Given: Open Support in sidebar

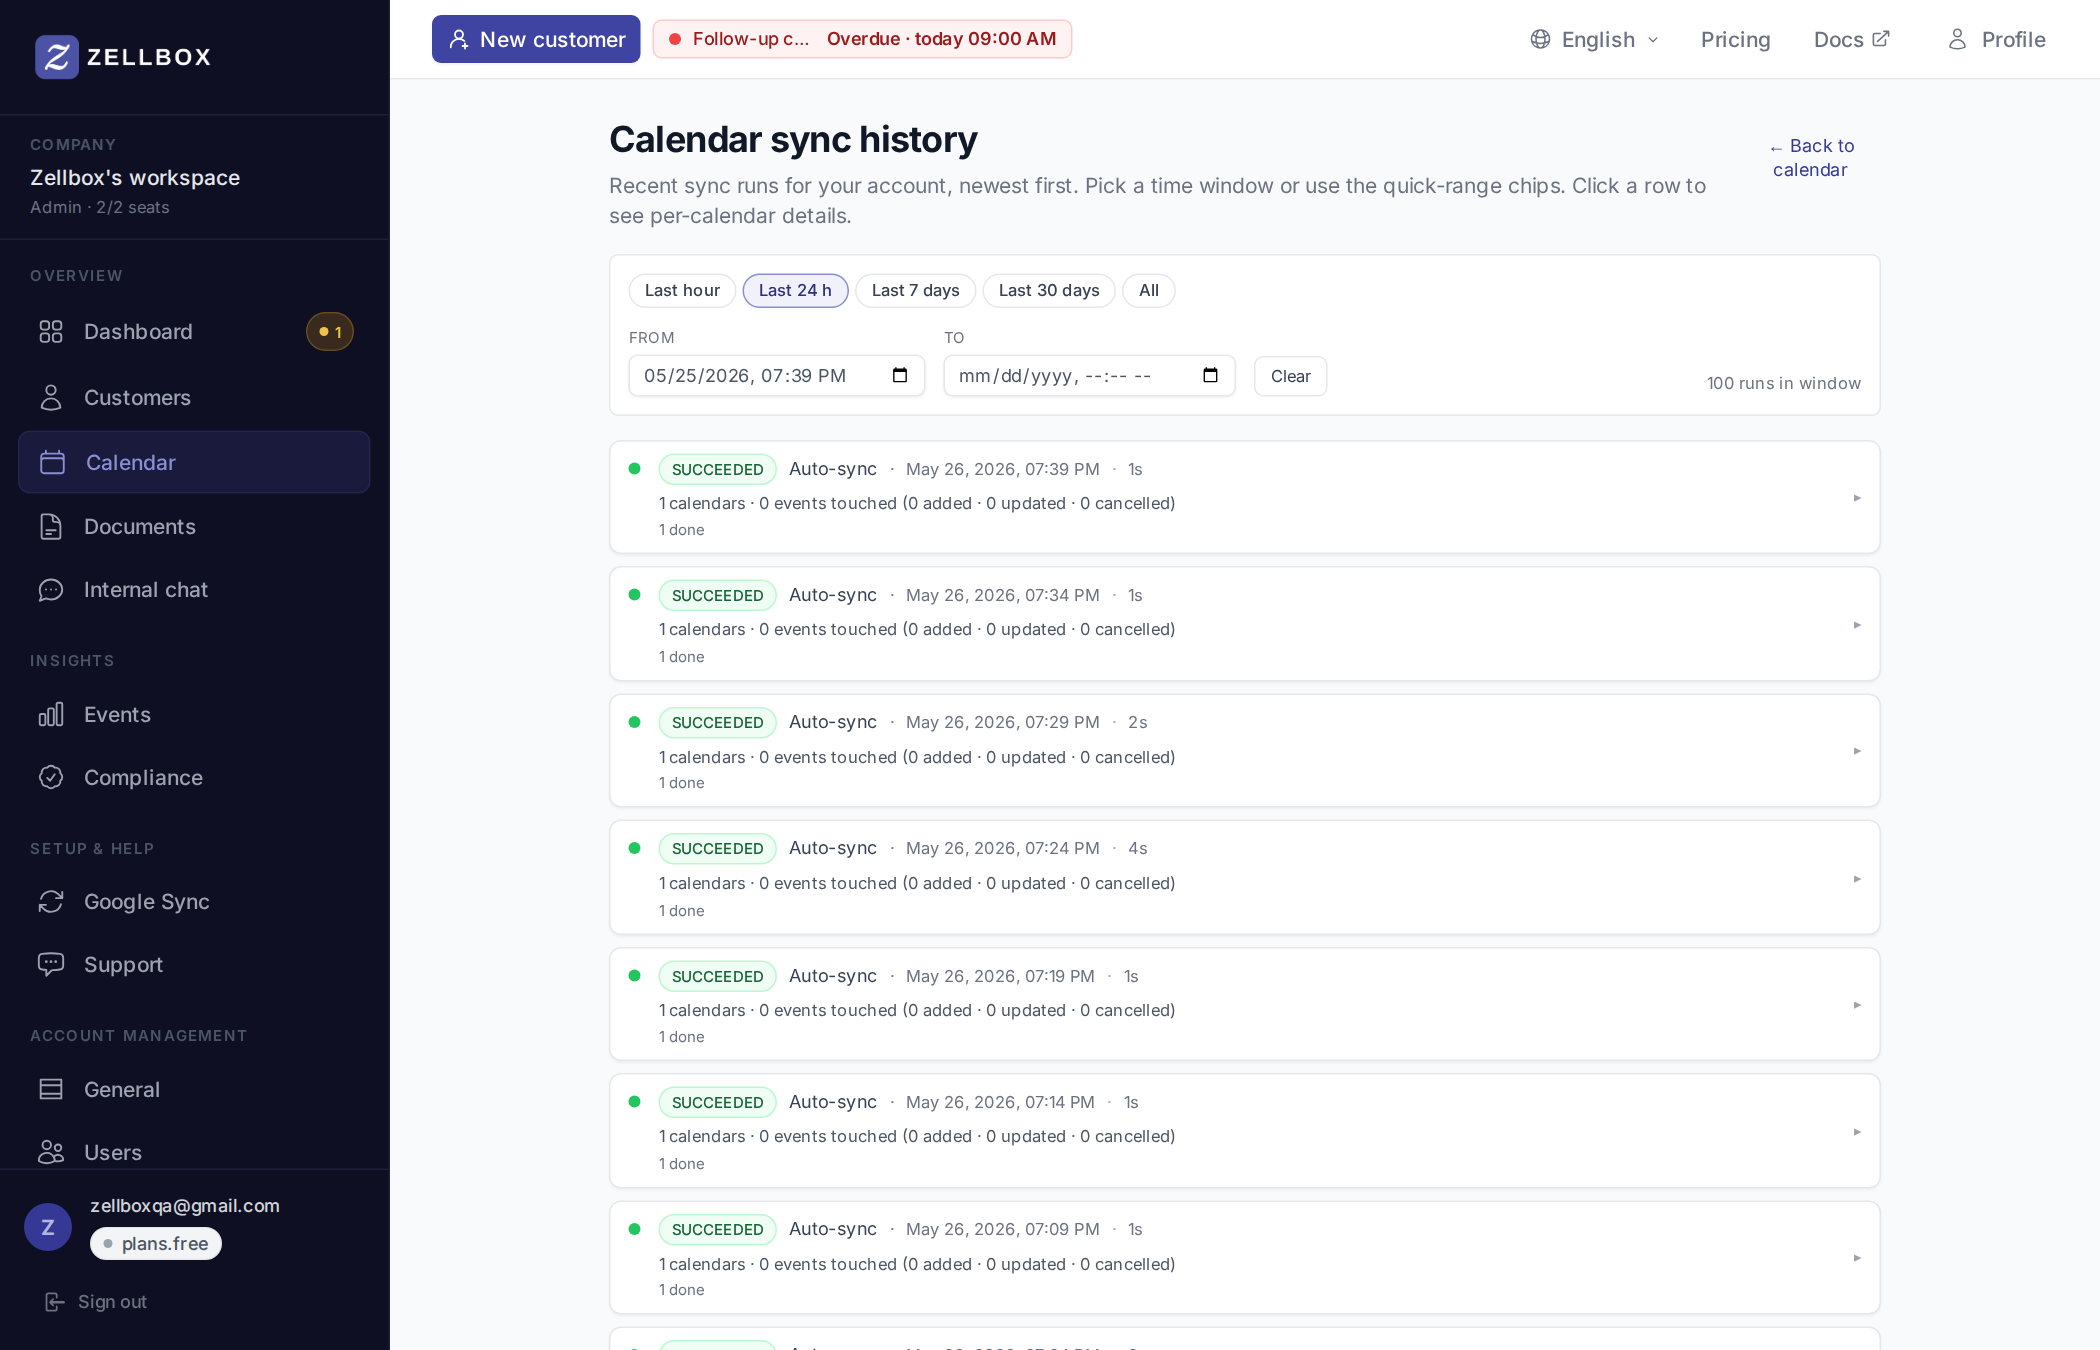Looking at the screenshot, I should click(194, 965).
